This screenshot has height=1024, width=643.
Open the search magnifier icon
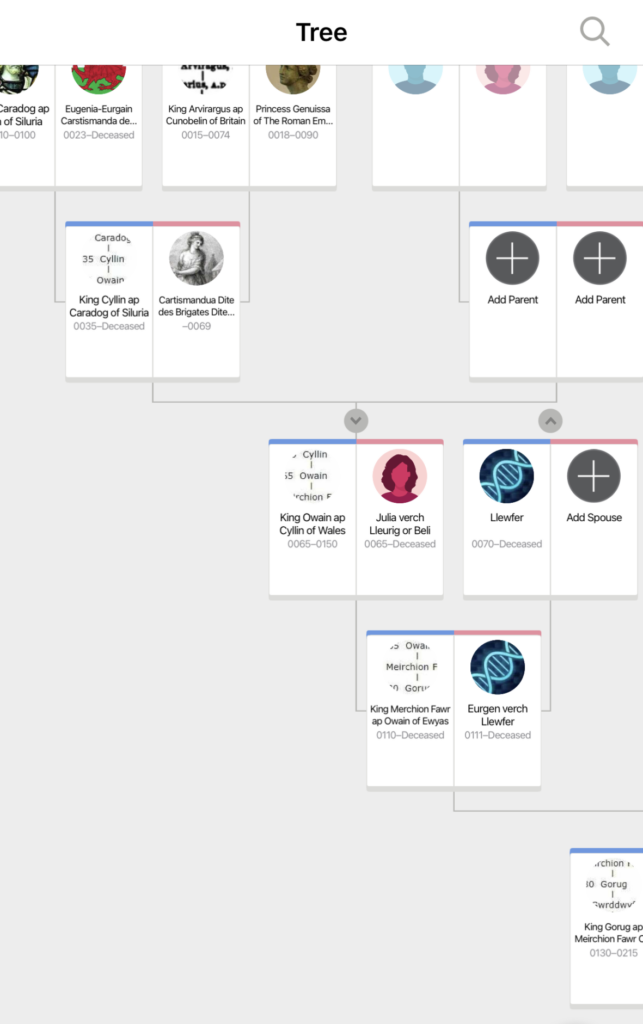pos(594,32)
